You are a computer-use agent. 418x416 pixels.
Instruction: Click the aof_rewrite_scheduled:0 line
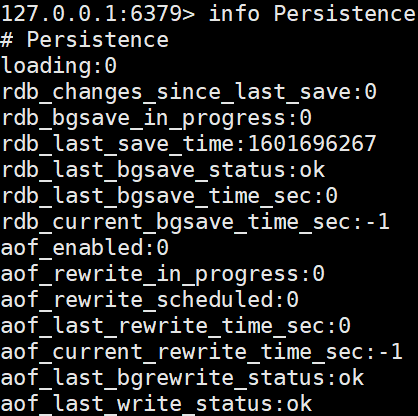pyautogui.click(x=150, y=300)
